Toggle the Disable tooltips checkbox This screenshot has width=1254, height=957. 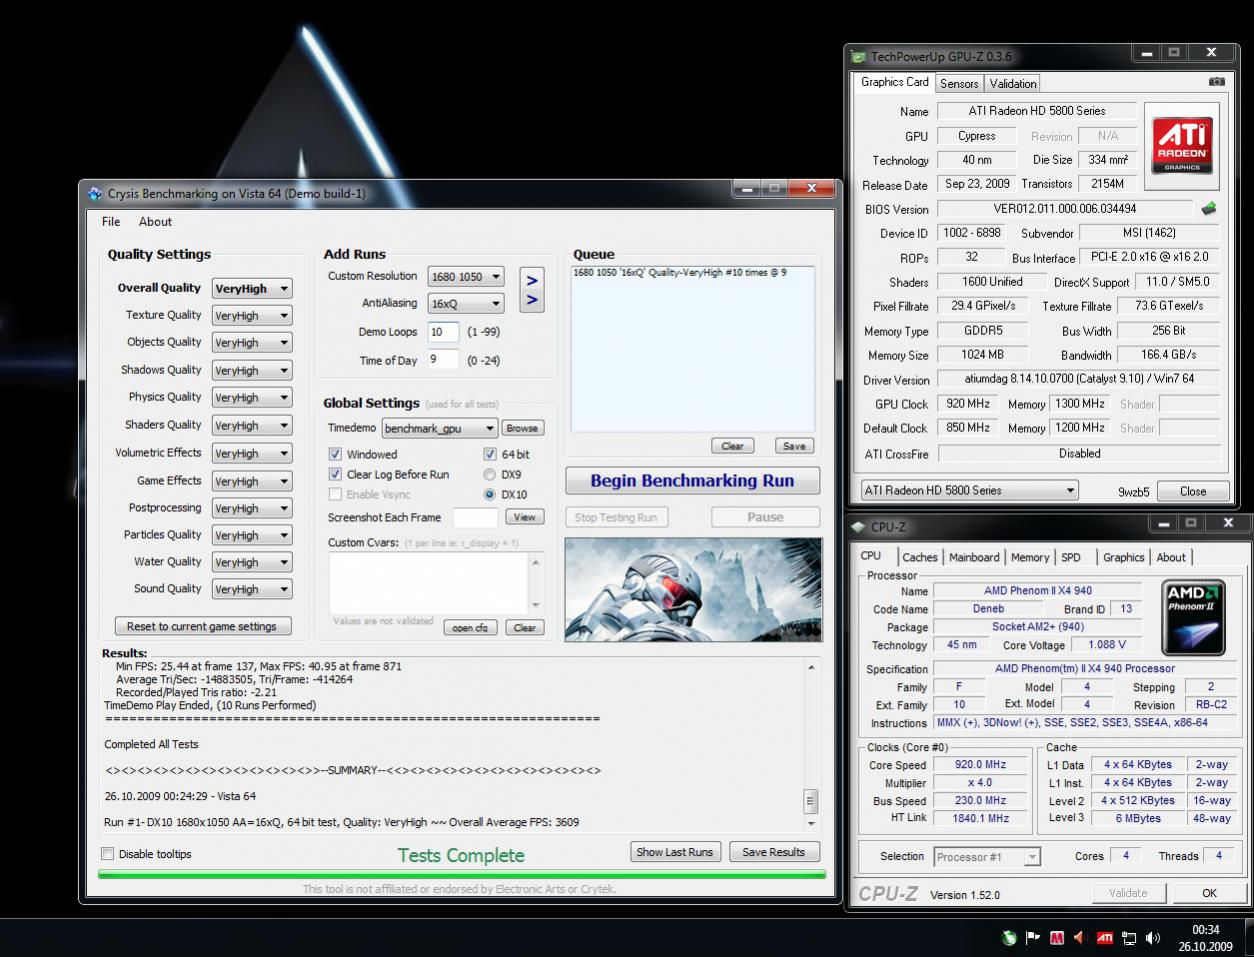click(x=108, y=854)
